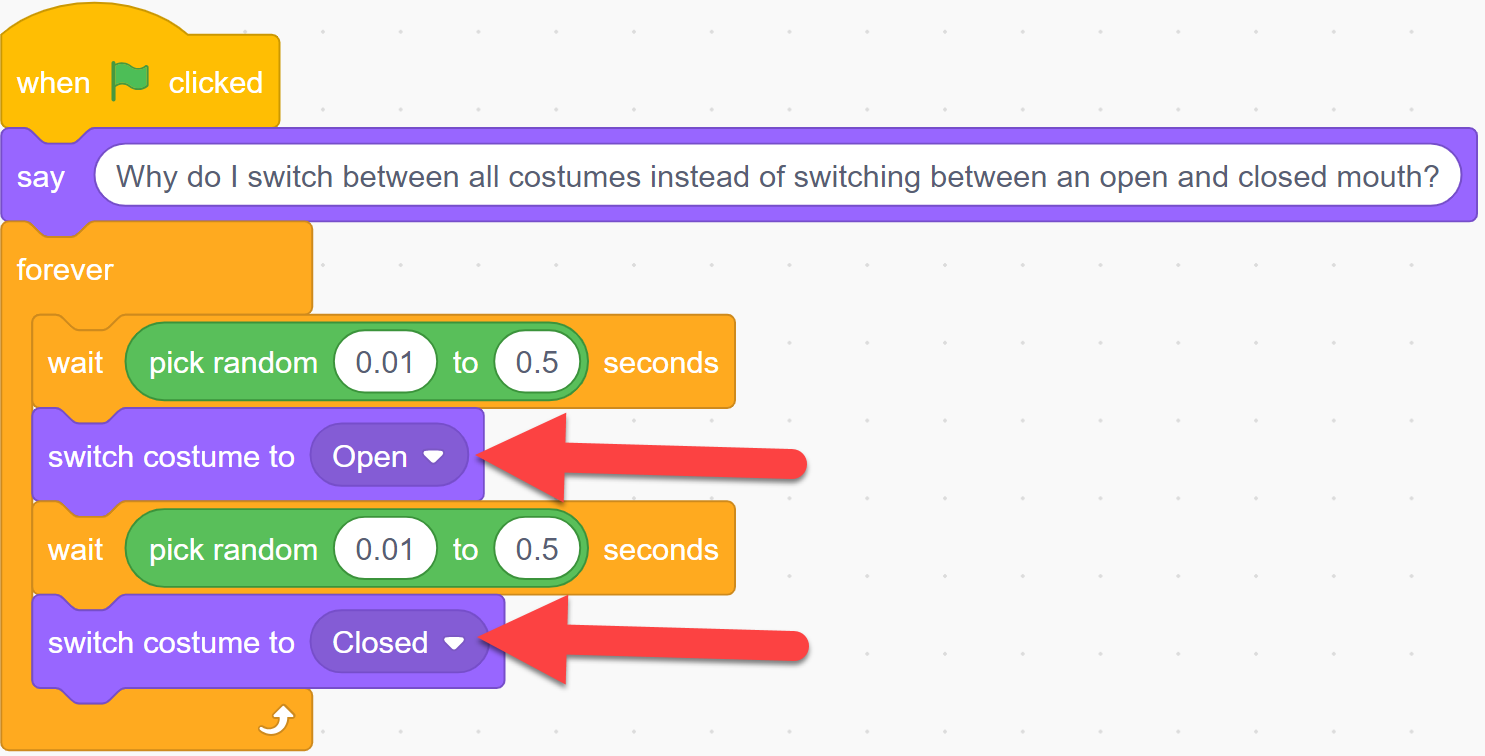Select the say block text field
The width and height of the screenshot is (1485, 756).
[x=777, y=177]
